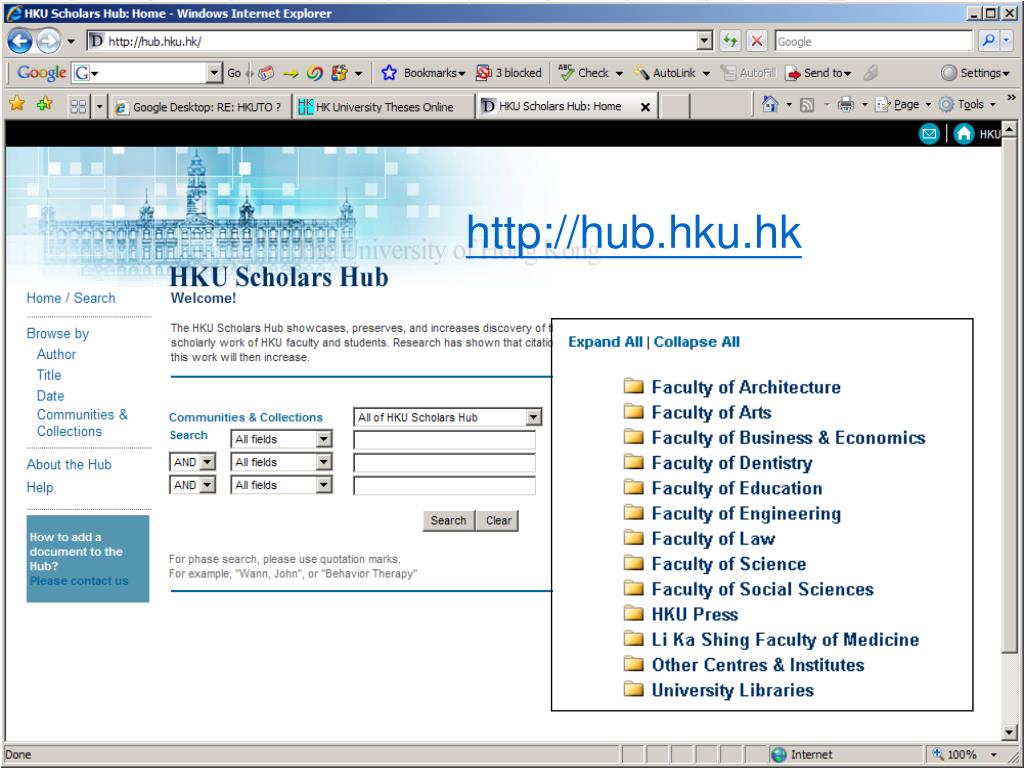The width and height of the screenshot is (1024, 768).
Task: Open the Faculty of Architecture folder icon
Action: [x=633, y=386]
